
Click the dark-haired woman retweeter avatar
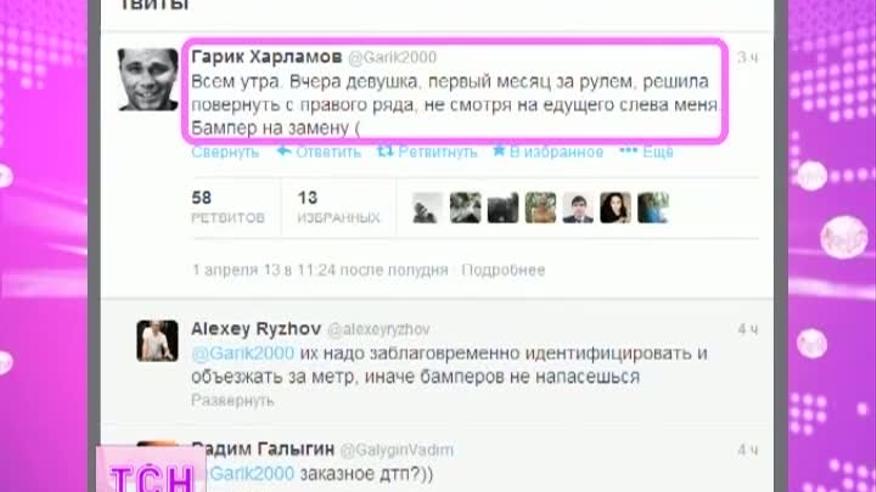(615, 208)
